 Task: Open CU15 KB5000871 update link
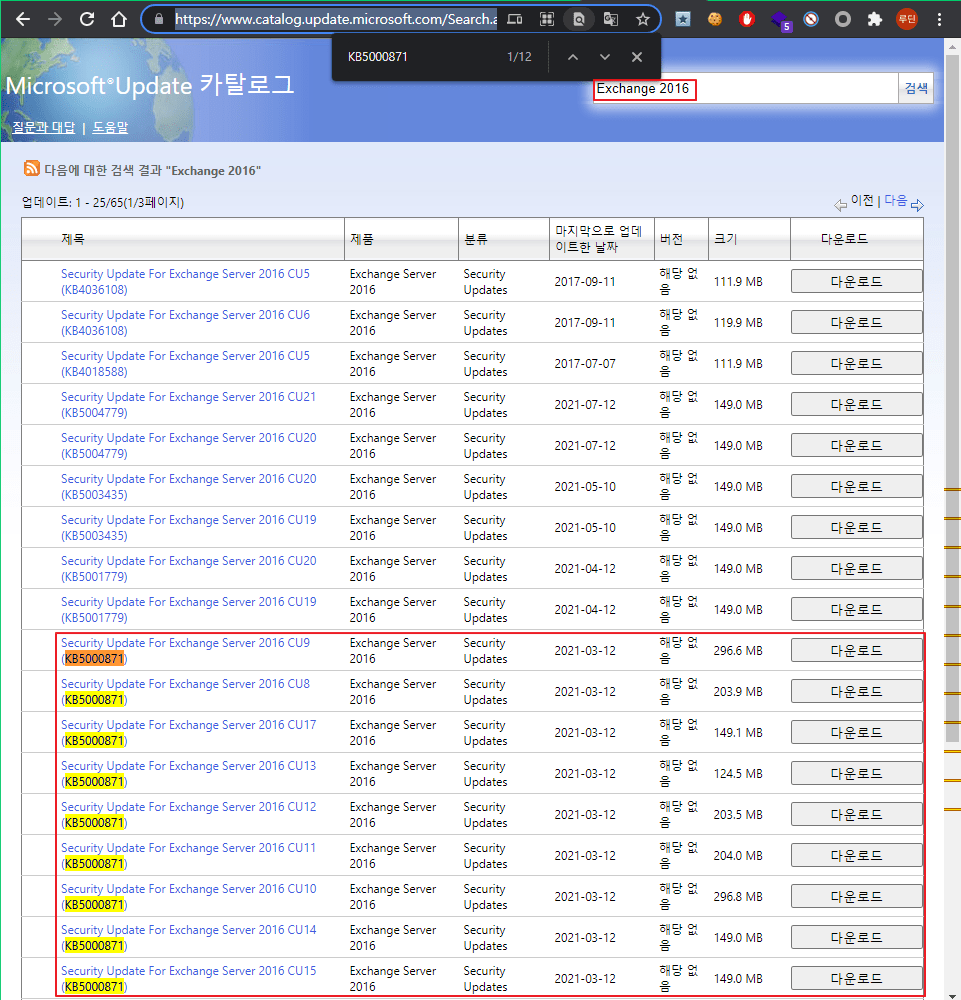tap(188, 978)
